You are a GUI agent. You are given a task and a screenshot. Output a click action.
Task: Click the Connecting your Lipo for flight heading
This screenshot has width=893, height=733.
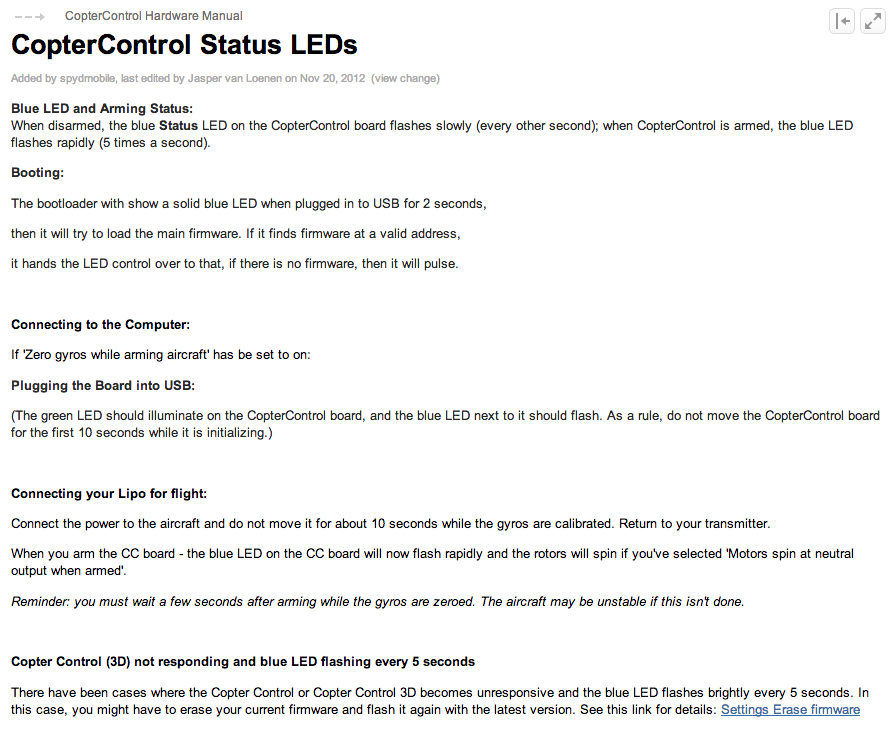(109, 494)
